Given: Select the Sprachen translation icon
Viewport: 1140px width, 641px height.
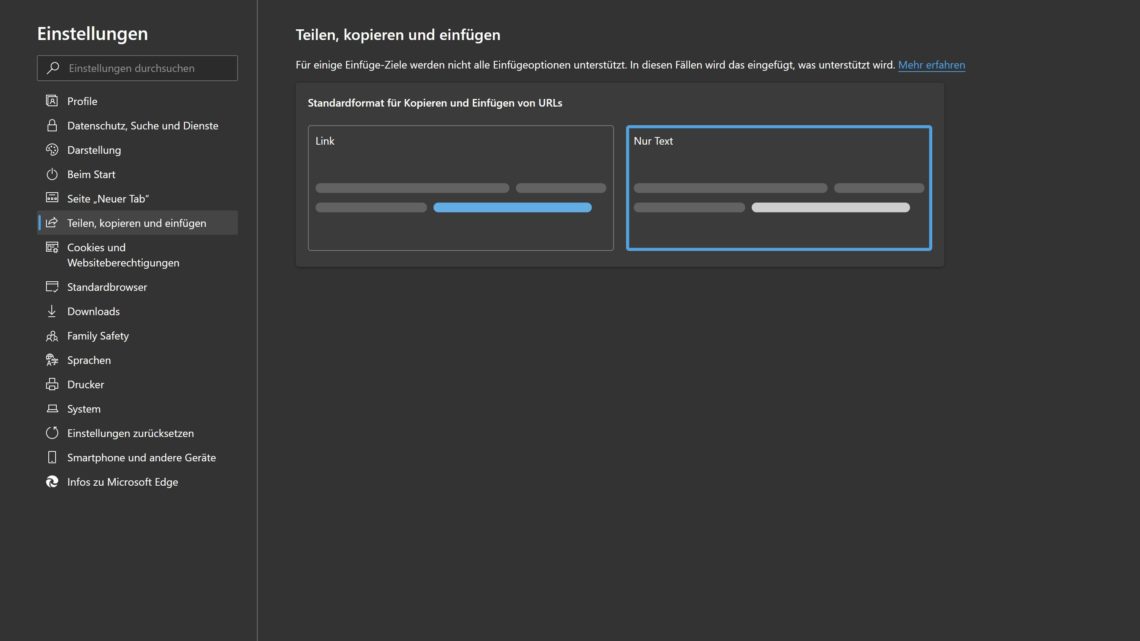Looking at the screenshot, I should point(51,360).
